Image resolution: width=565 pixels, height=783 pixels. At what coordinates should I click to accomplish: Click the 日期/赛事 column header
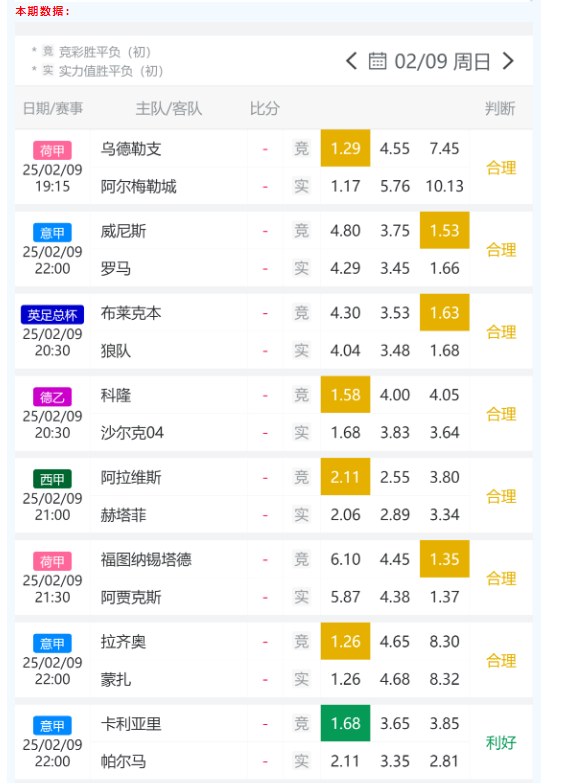[x=53, y=108]
